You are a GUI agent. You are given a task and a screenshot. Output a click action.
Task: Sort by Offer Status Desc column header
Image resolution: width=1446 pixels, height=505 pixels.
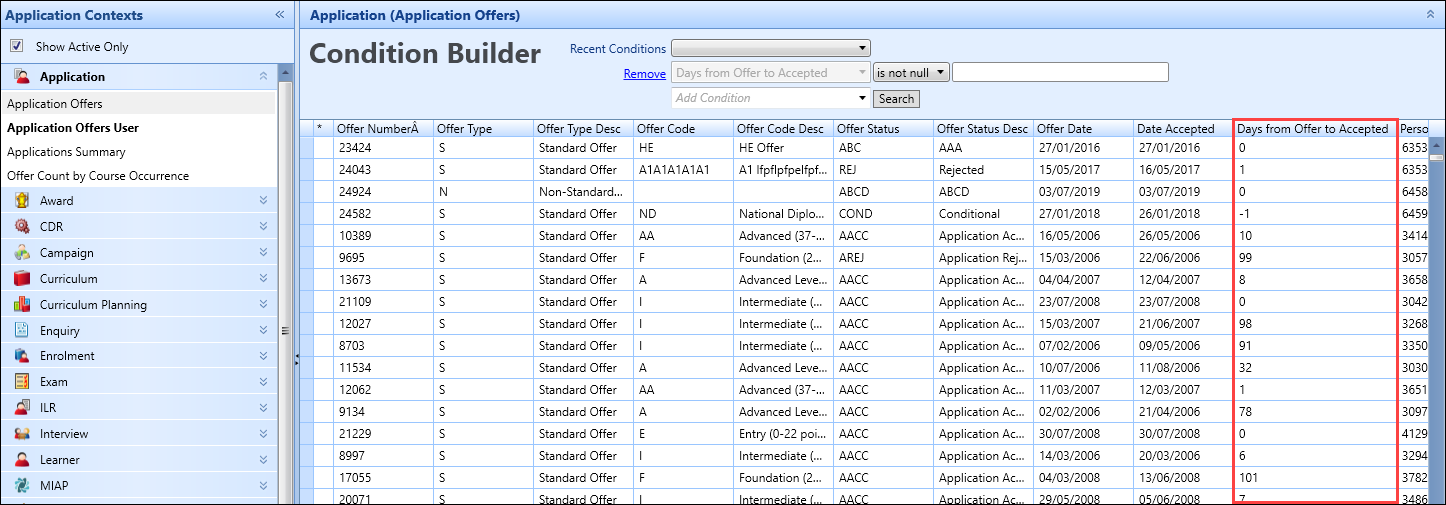click(x=983, y=128)
